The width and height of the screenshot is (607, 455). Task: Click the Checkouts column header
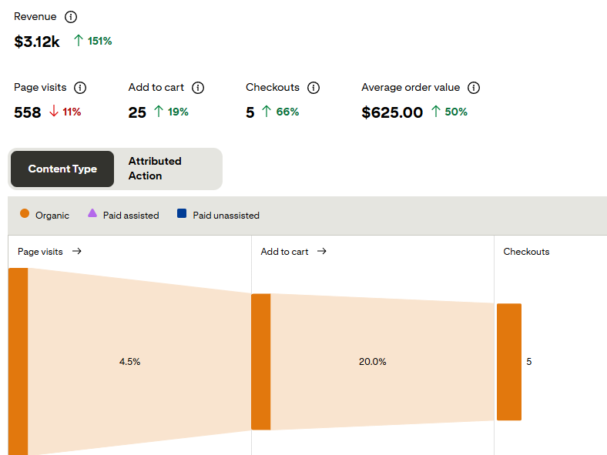[x=526, y=252]
